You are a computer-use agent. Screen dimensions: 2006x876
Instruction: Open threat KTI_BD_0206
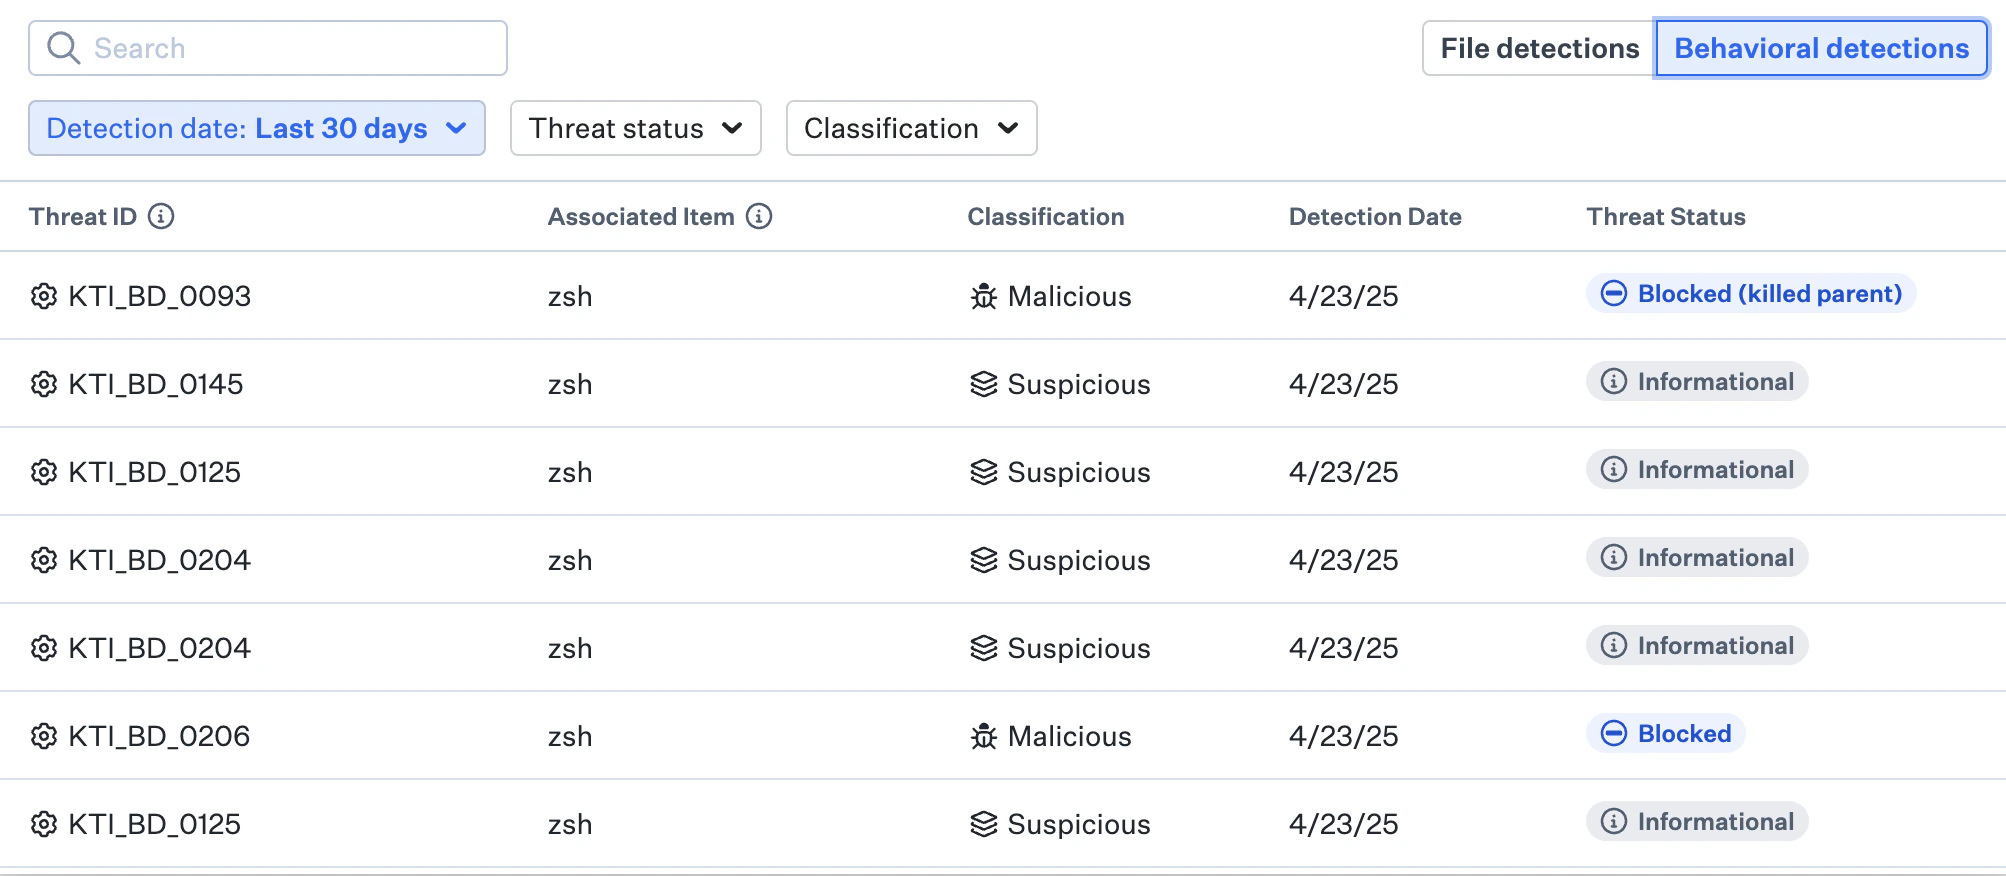(159, 736)
